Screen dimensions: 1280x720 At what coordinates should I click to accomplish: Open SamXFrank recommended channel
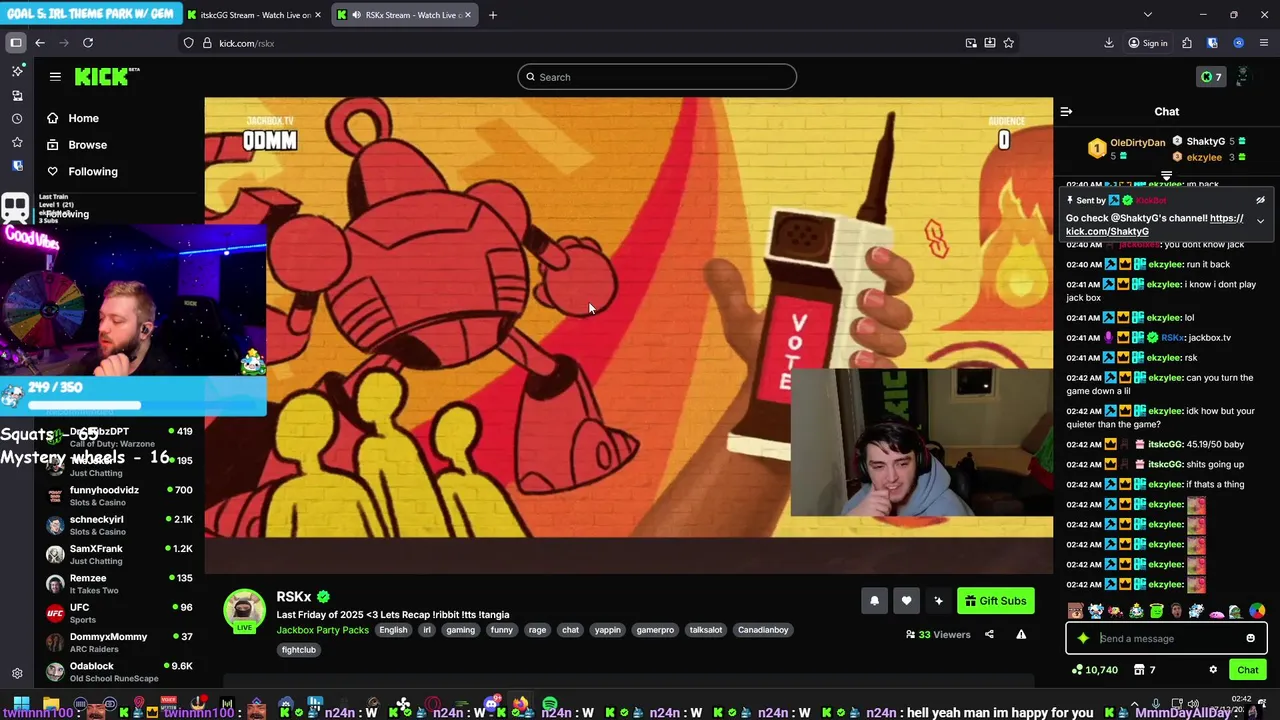[120, 554]
